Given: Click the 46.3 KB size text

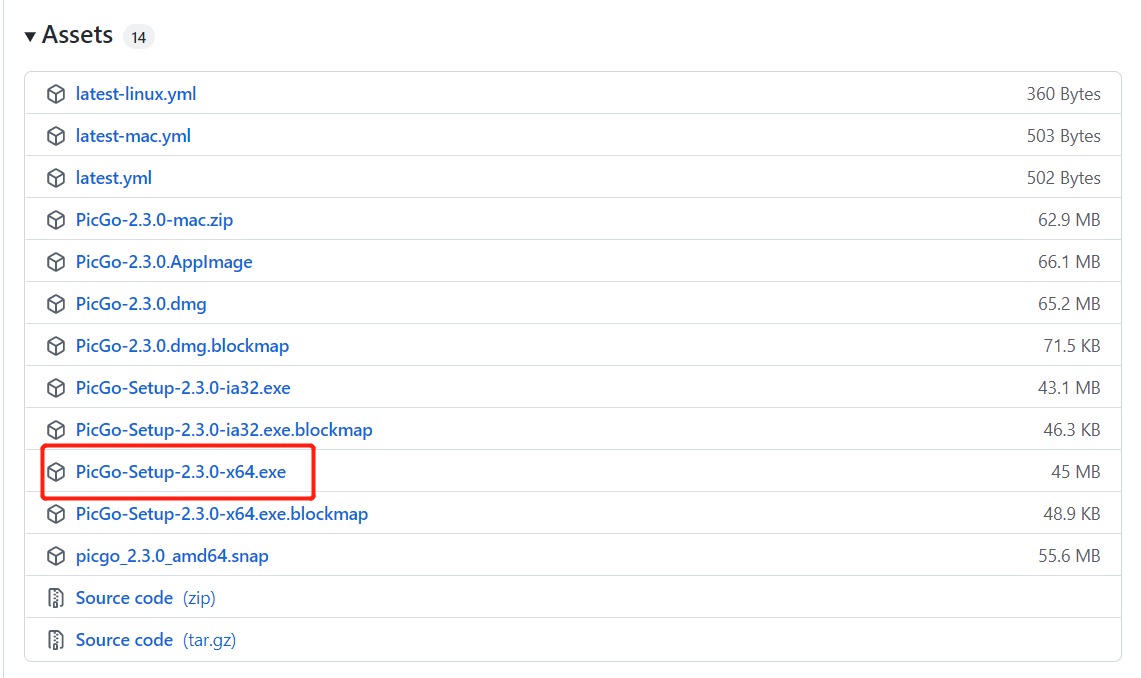Looking at the screenshot, I should point(1072,430).
